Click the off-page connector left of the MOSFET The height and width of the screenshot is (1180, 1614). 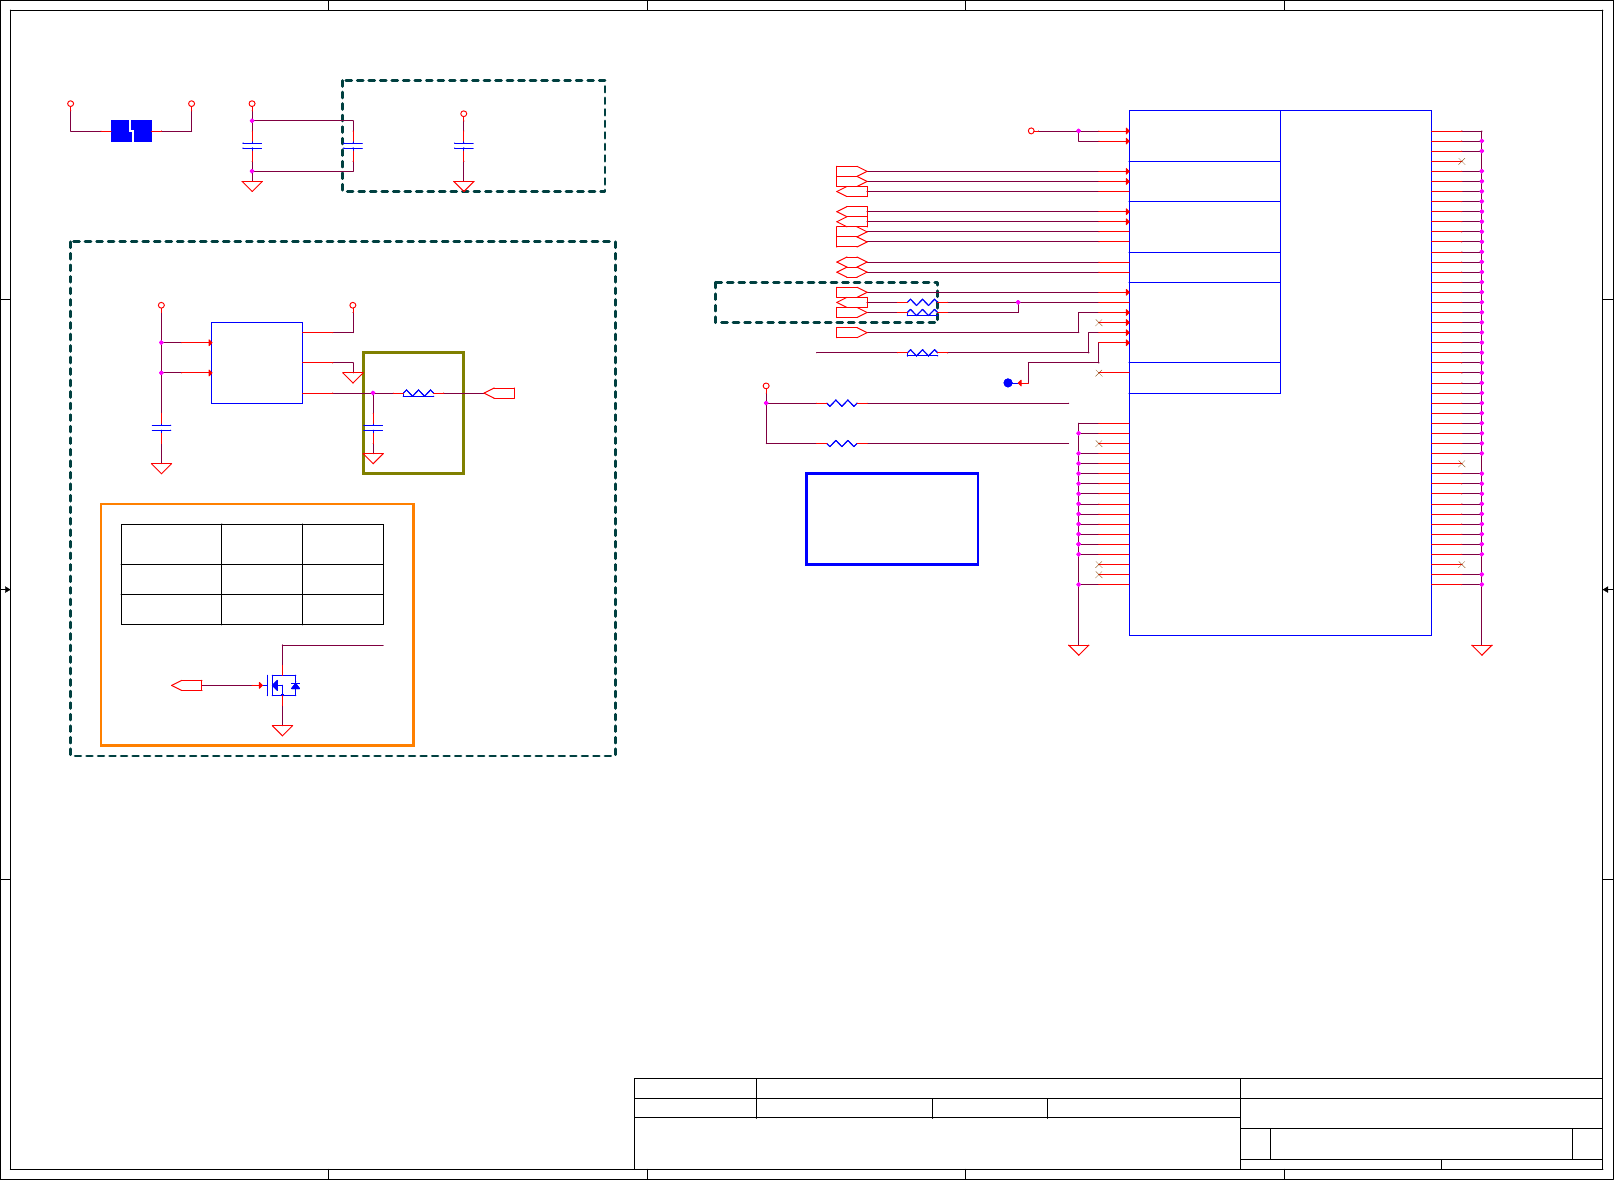(187, 686)
